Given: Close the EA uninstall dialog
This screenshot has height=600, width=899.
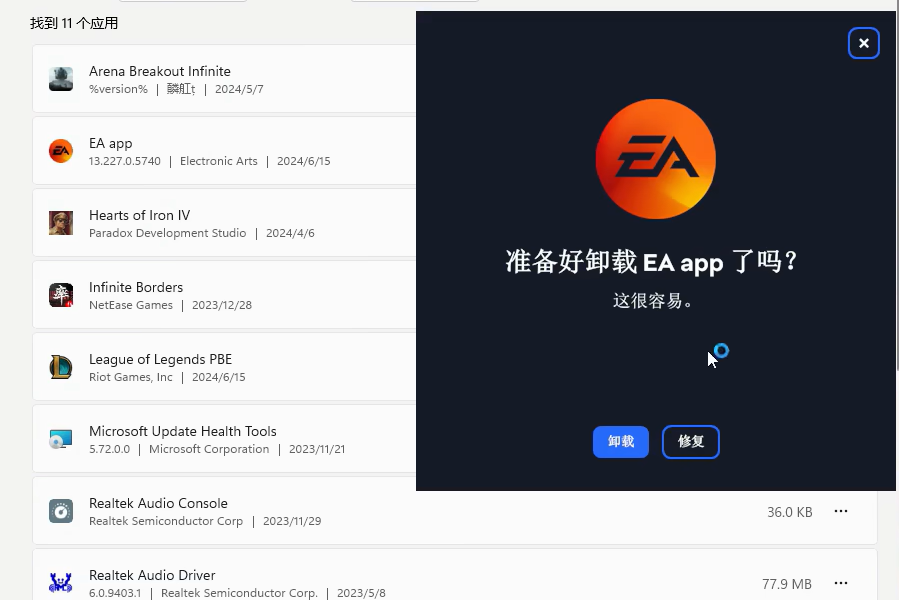Looking at the screenshot, I should [x=863, y=43].
